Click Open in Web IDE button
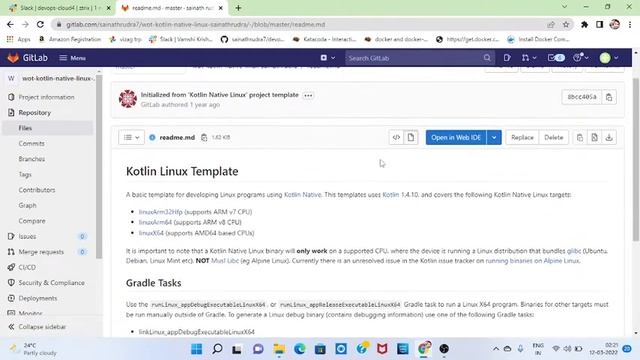 (x=456, y=138)
